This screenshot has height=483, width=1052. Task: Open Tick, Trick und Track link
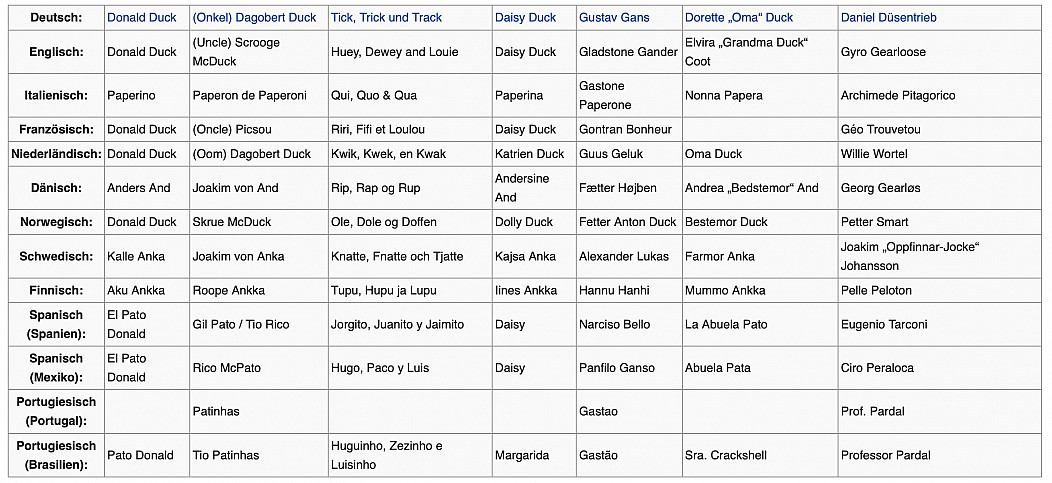[x=386, y=18]
